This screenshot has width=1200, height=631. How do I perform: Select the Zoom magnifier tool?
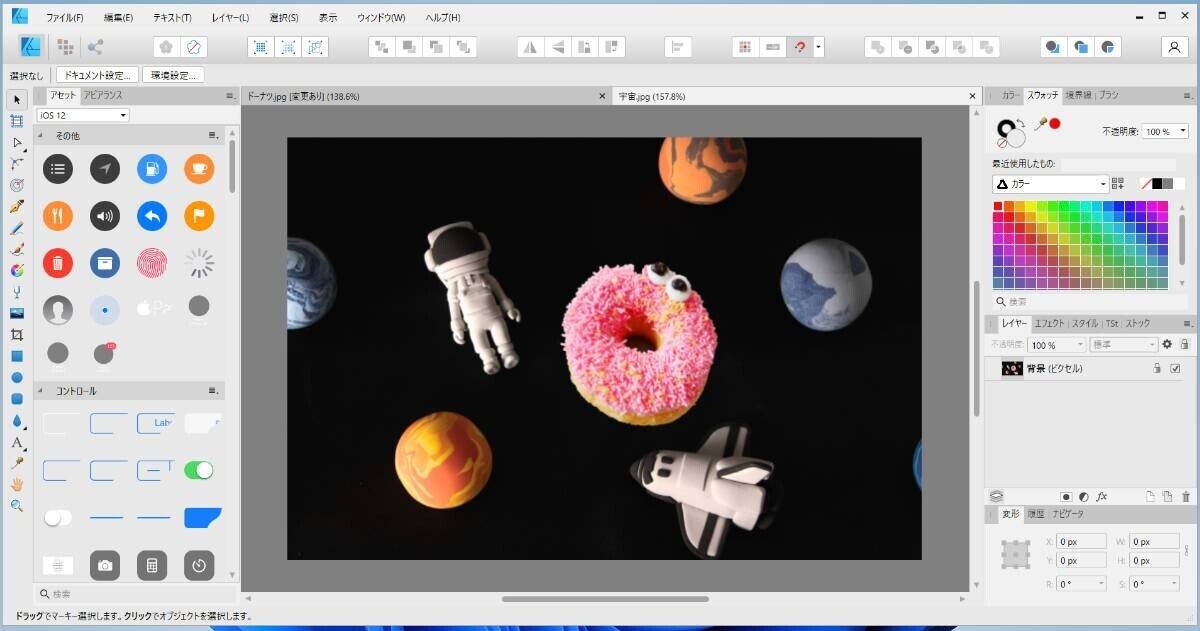pos(17,506)
